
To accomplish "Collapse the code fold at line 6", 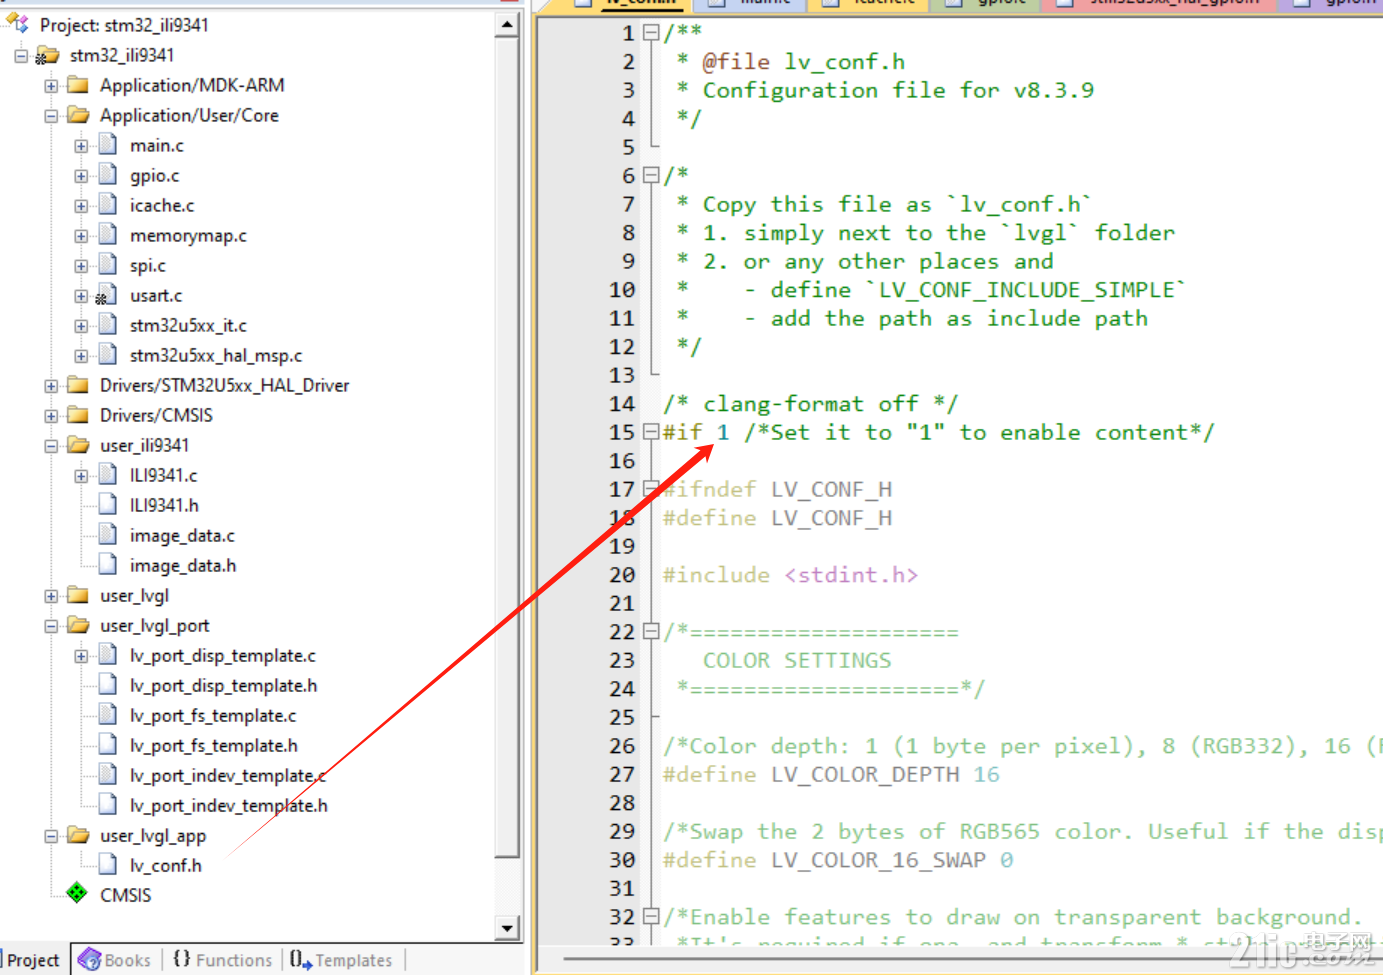I will tap(651, 176).
